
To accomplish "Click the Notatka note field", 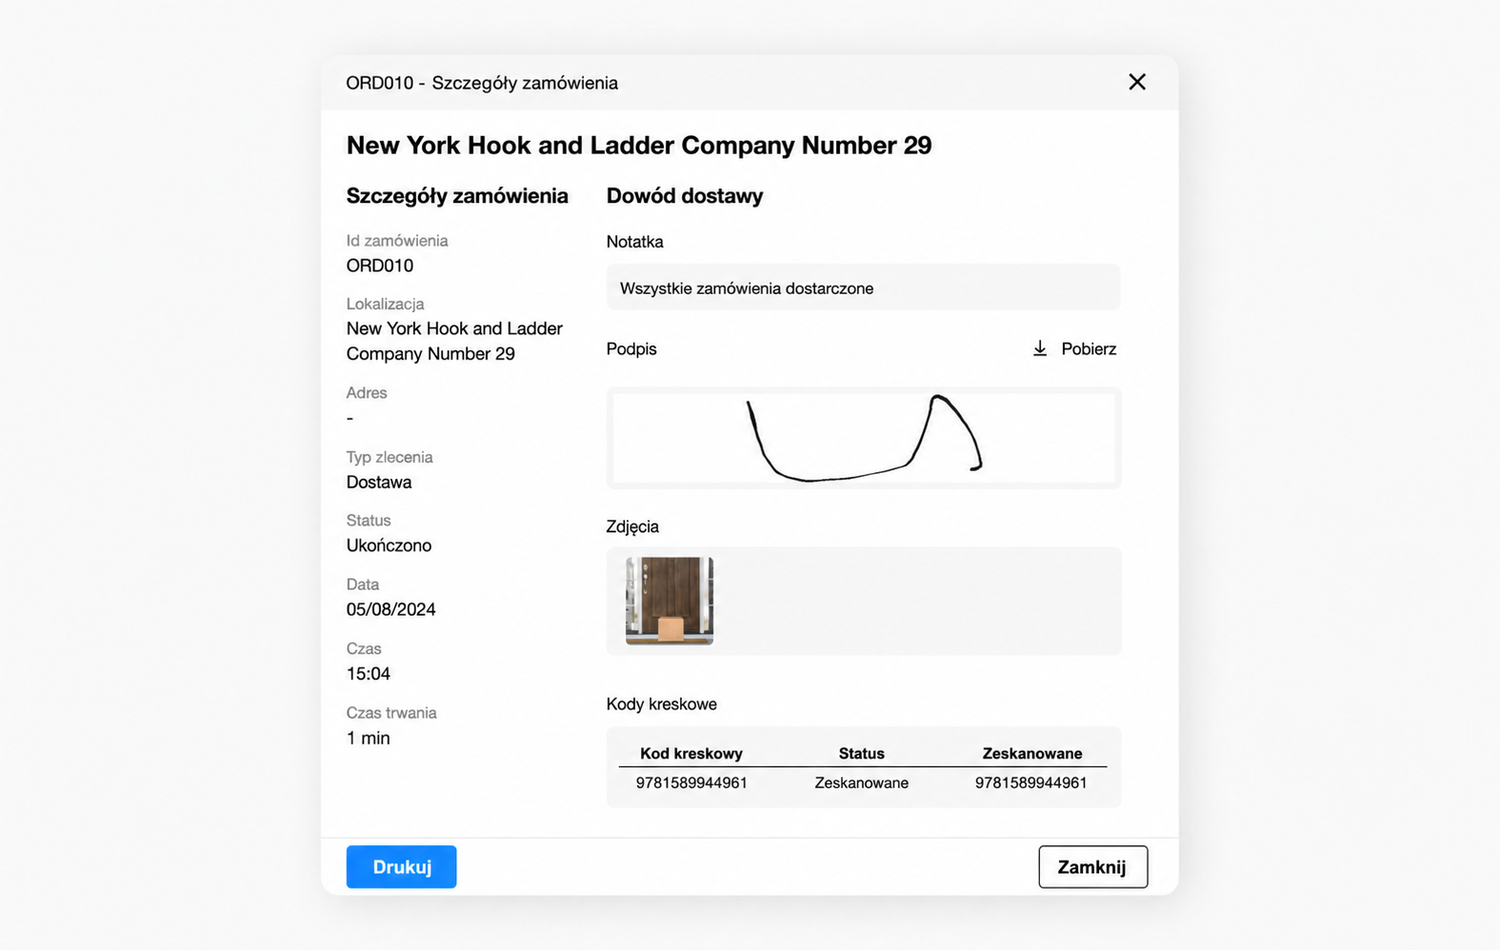I will (863, 288).
